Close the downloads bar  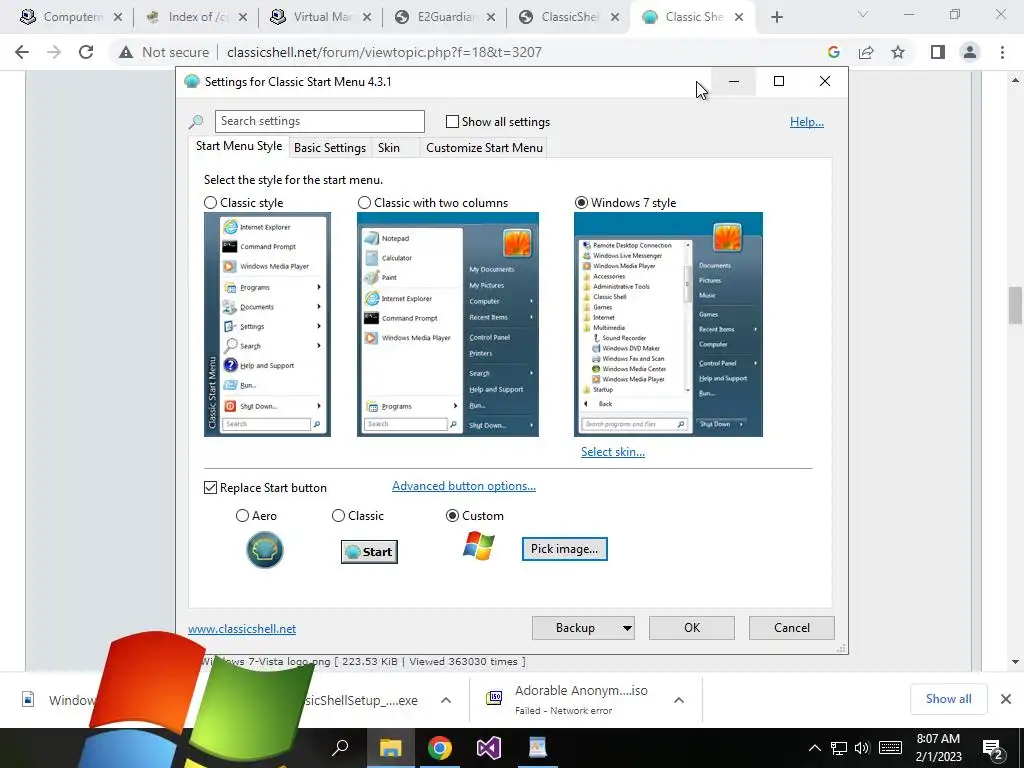point(1006,699)
